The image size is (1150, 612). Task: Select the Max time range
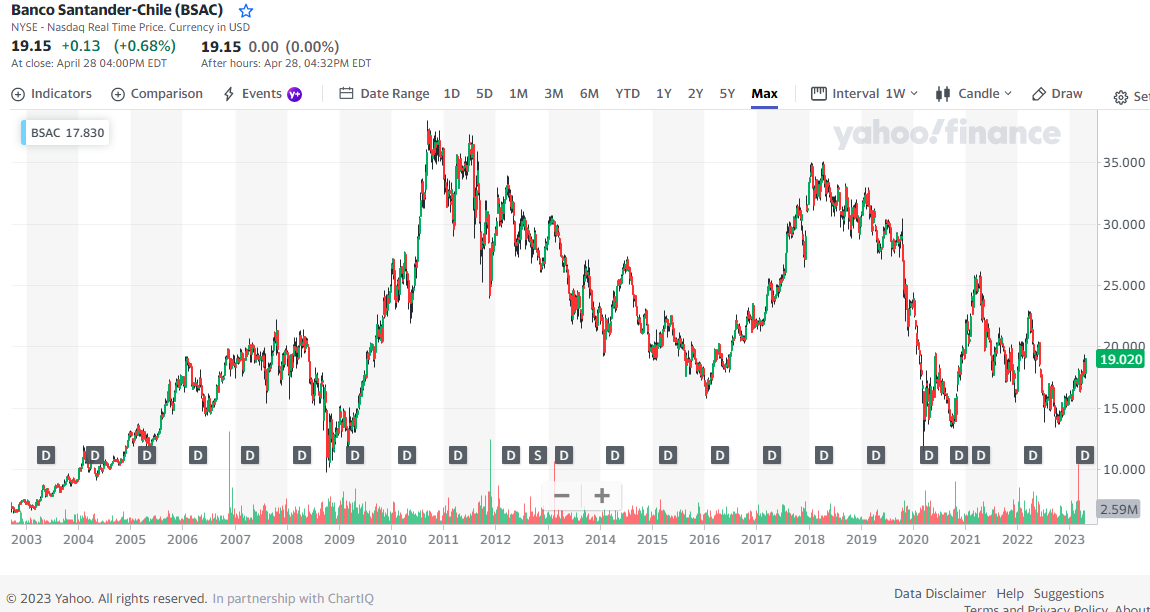(x=764, y=94)
